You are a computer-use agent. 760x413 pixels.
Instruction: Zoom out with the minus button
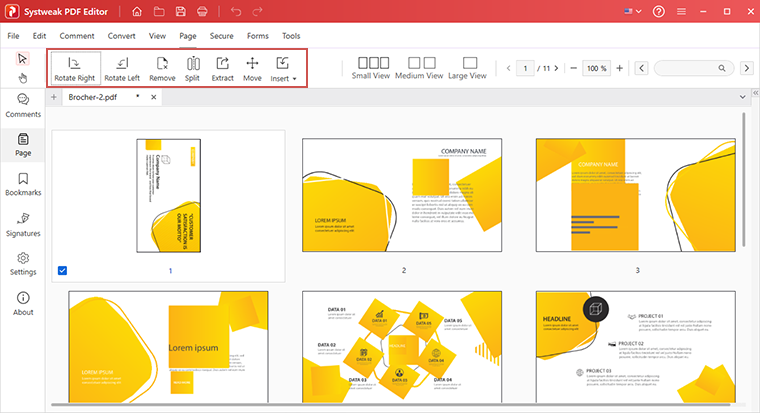tap(574, 68)
